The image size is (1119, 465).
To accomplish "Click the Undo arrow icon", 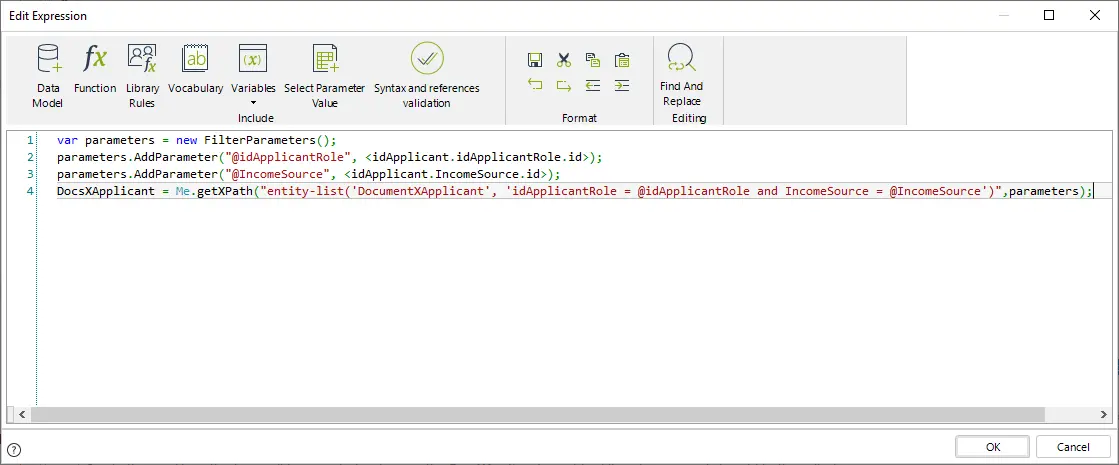I will point(535,85).
